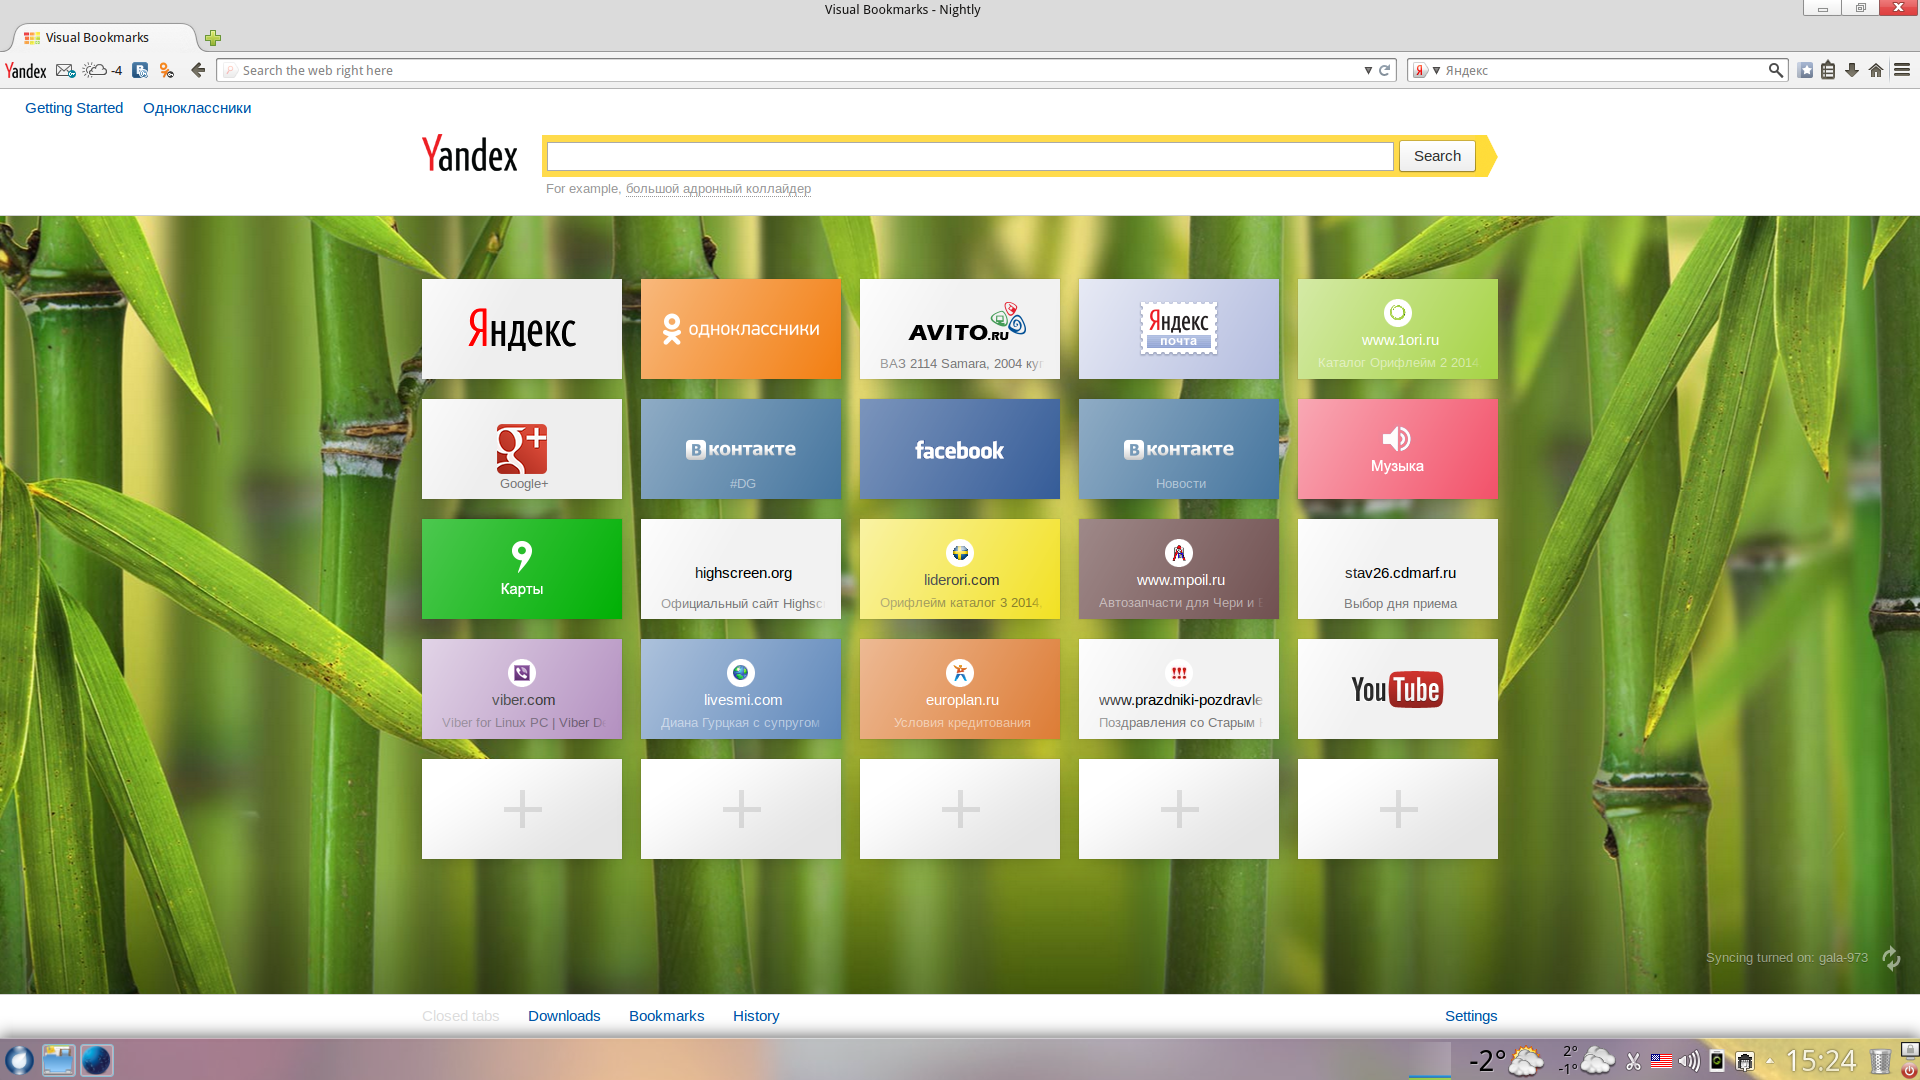Click the sync arrows icon
The image size is (1920, 1080).
pos(1891,958)
